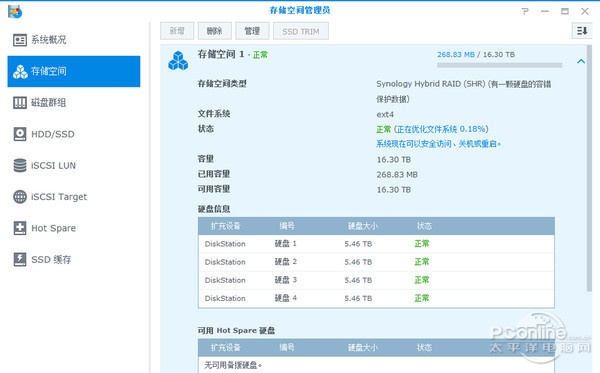Click the 新增 create button
Screen dimensions: 600x373
[x=177, y=31]
